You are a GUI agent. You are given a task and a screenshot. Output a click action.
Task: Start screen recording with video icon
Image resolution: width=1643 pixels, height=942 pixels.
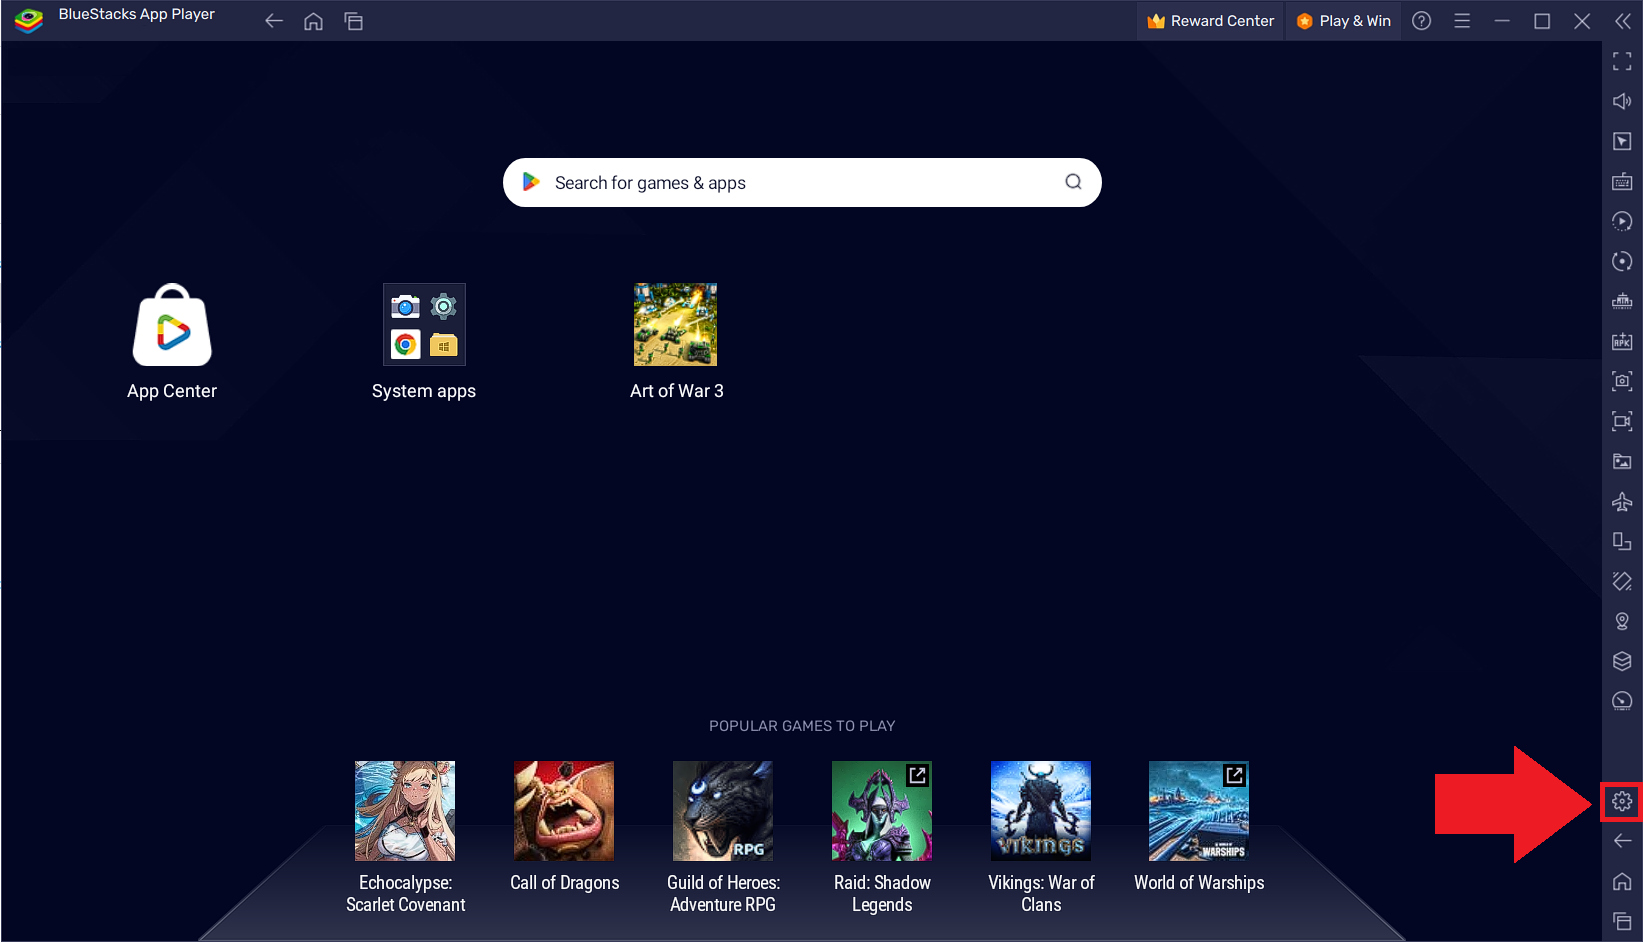[x=1622, y=421]
